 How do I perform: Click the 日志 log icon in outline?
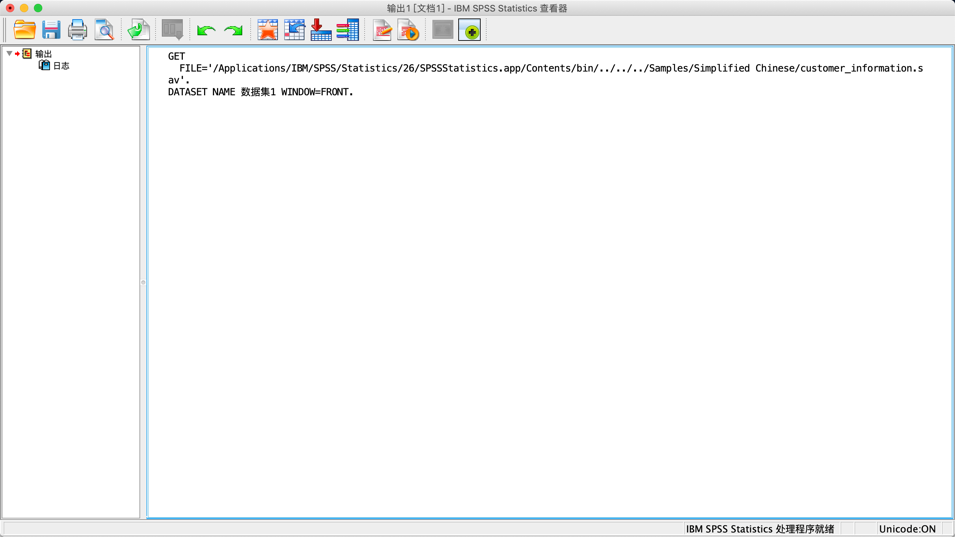click(44, 65)
